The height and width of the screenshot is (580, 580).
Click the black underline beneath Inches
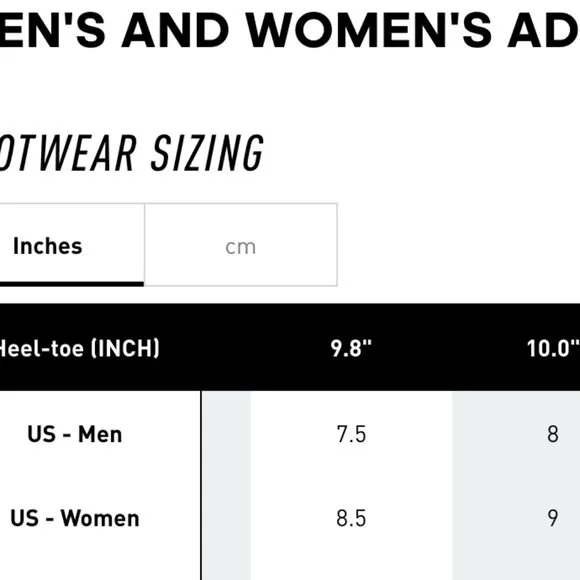pyautogui.click(x=72, y=284)
